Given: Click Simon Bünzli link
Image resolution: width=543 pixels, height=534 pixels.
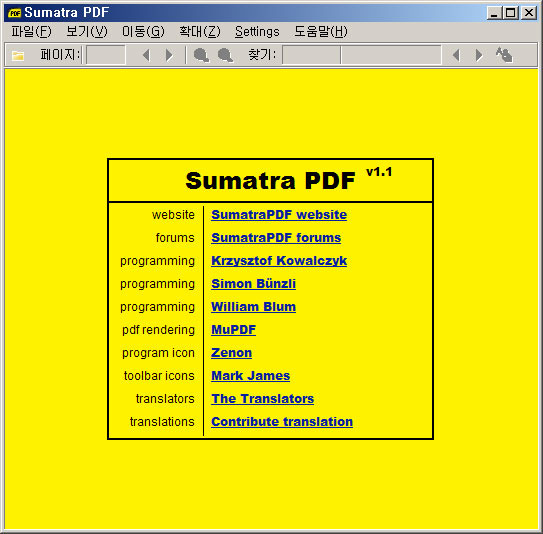Looking at the screenshot, I should 253,284.
